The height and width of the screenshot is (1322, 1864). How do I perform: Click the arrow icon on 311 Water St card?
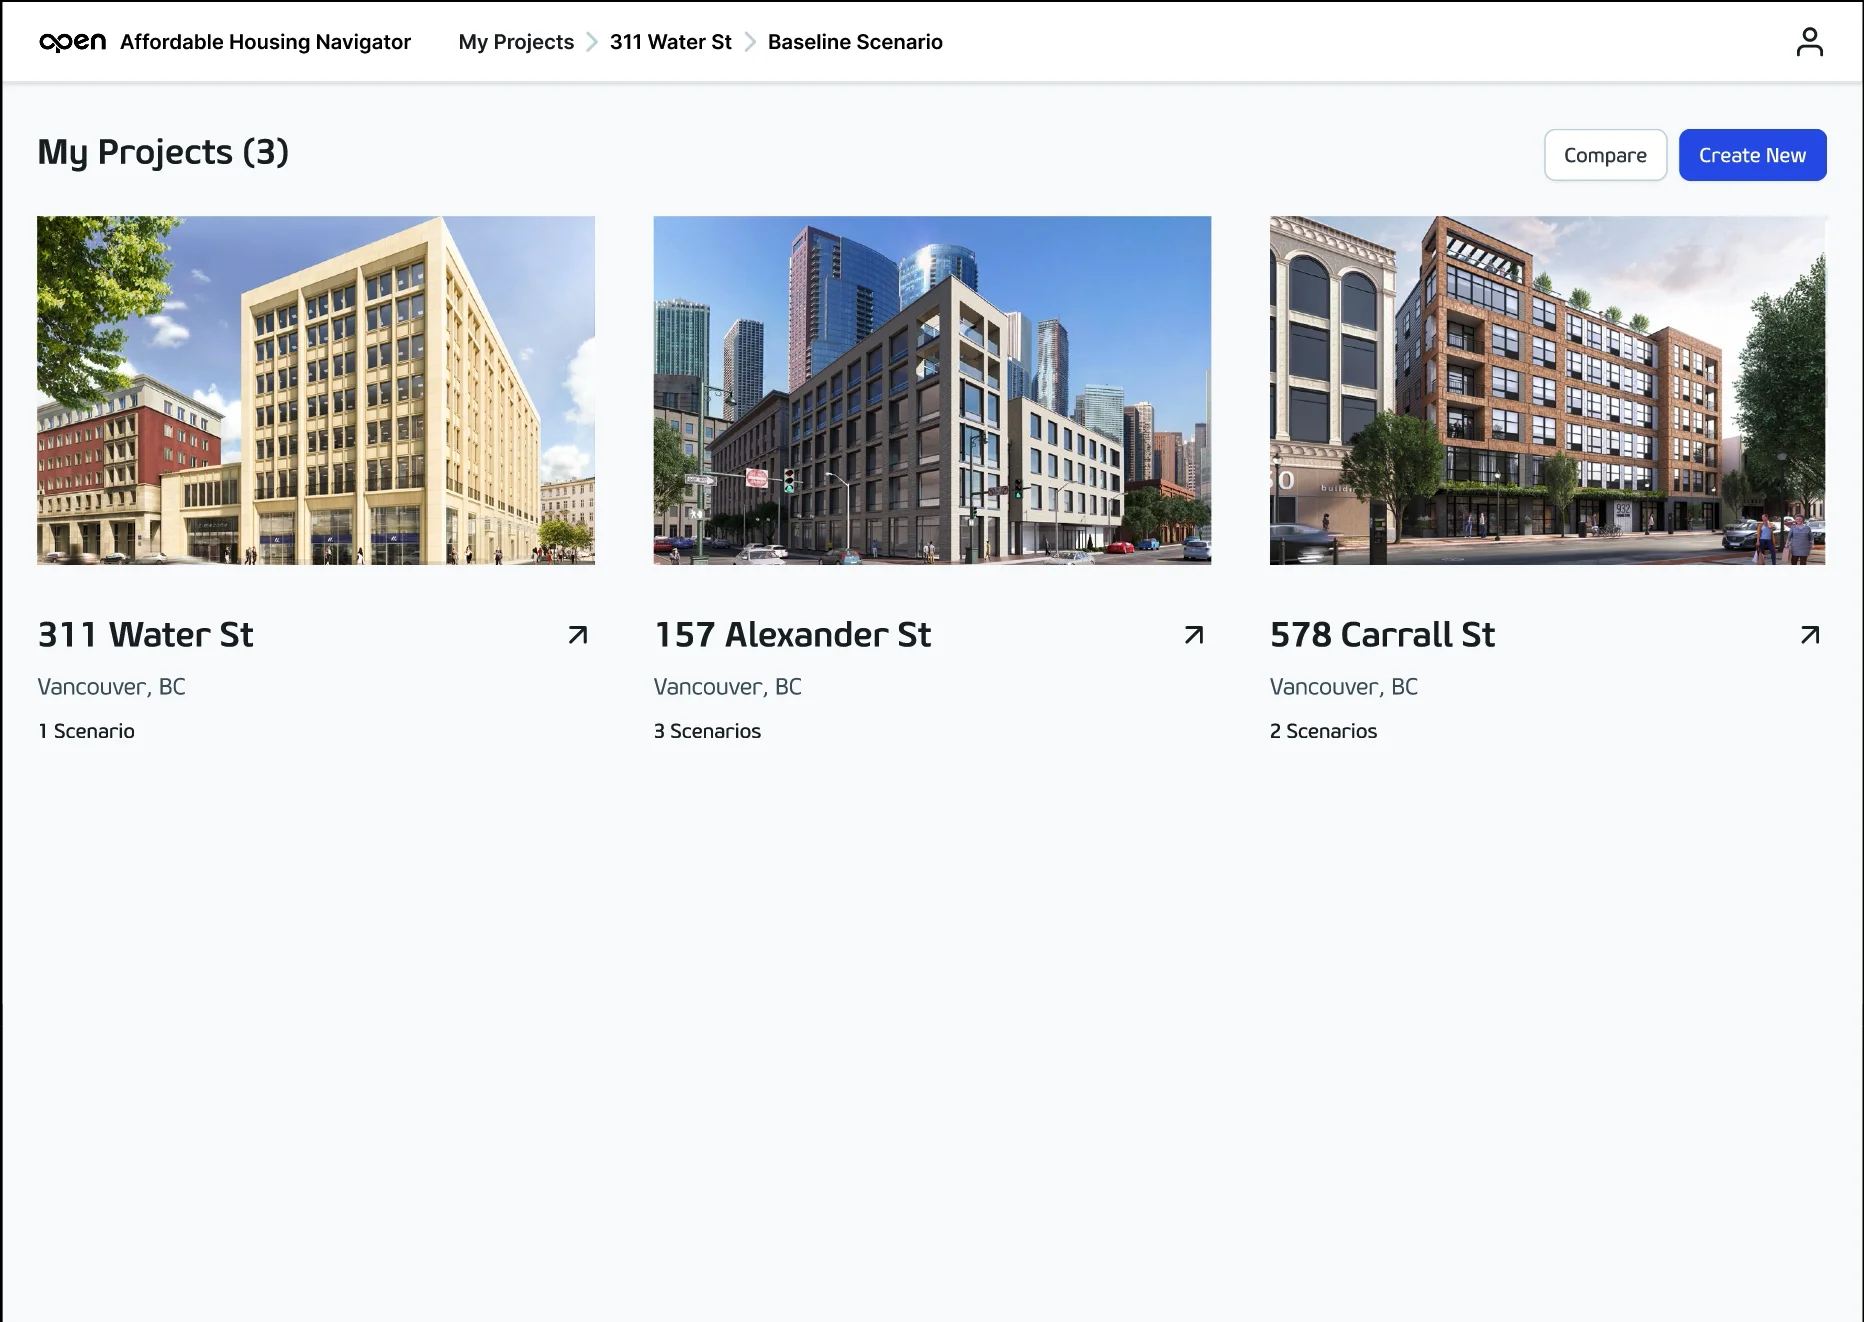tap(577, 634)
